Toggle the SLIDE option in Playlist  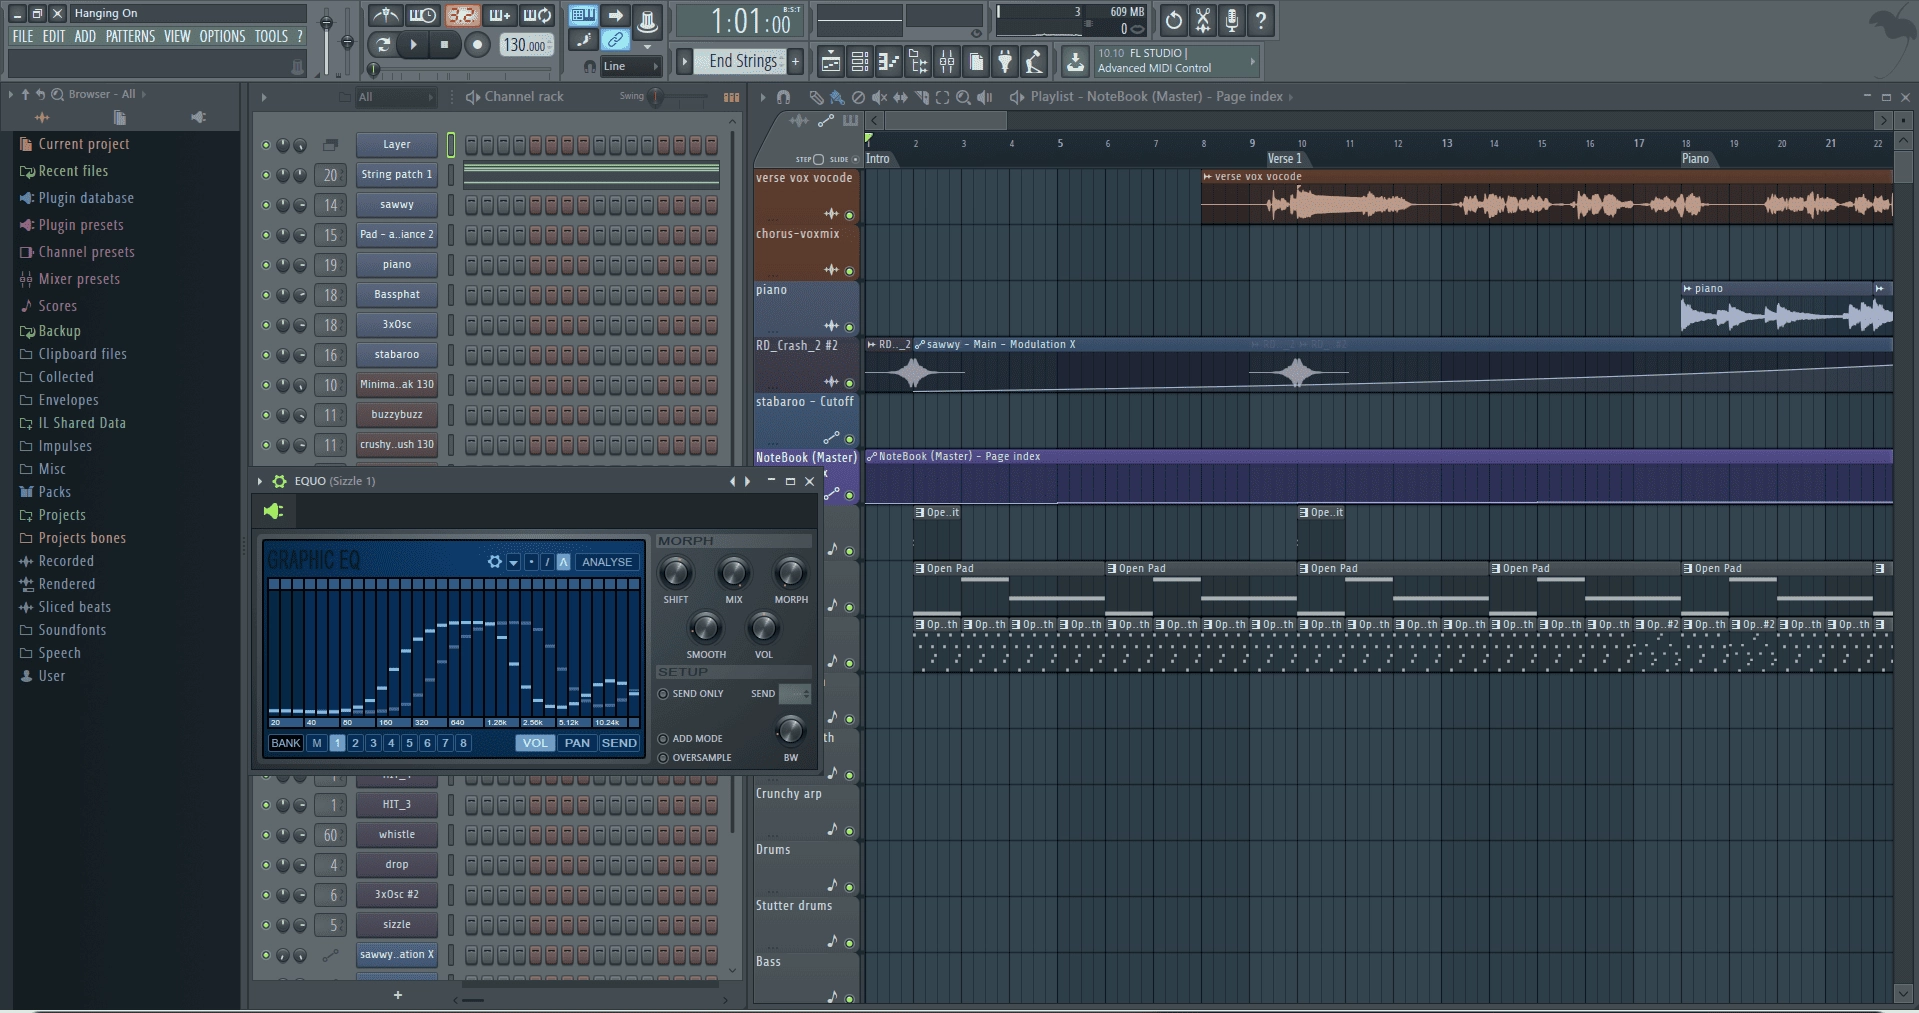pos(855,159)
